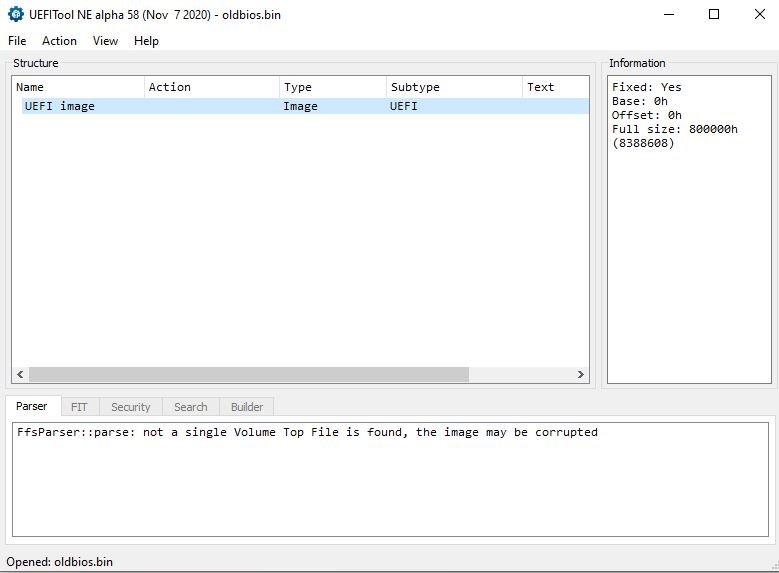Click the horizontal scrollbar thumb in Structure
The width and height of the screenshot is (779, 573).
coord(248,374)
